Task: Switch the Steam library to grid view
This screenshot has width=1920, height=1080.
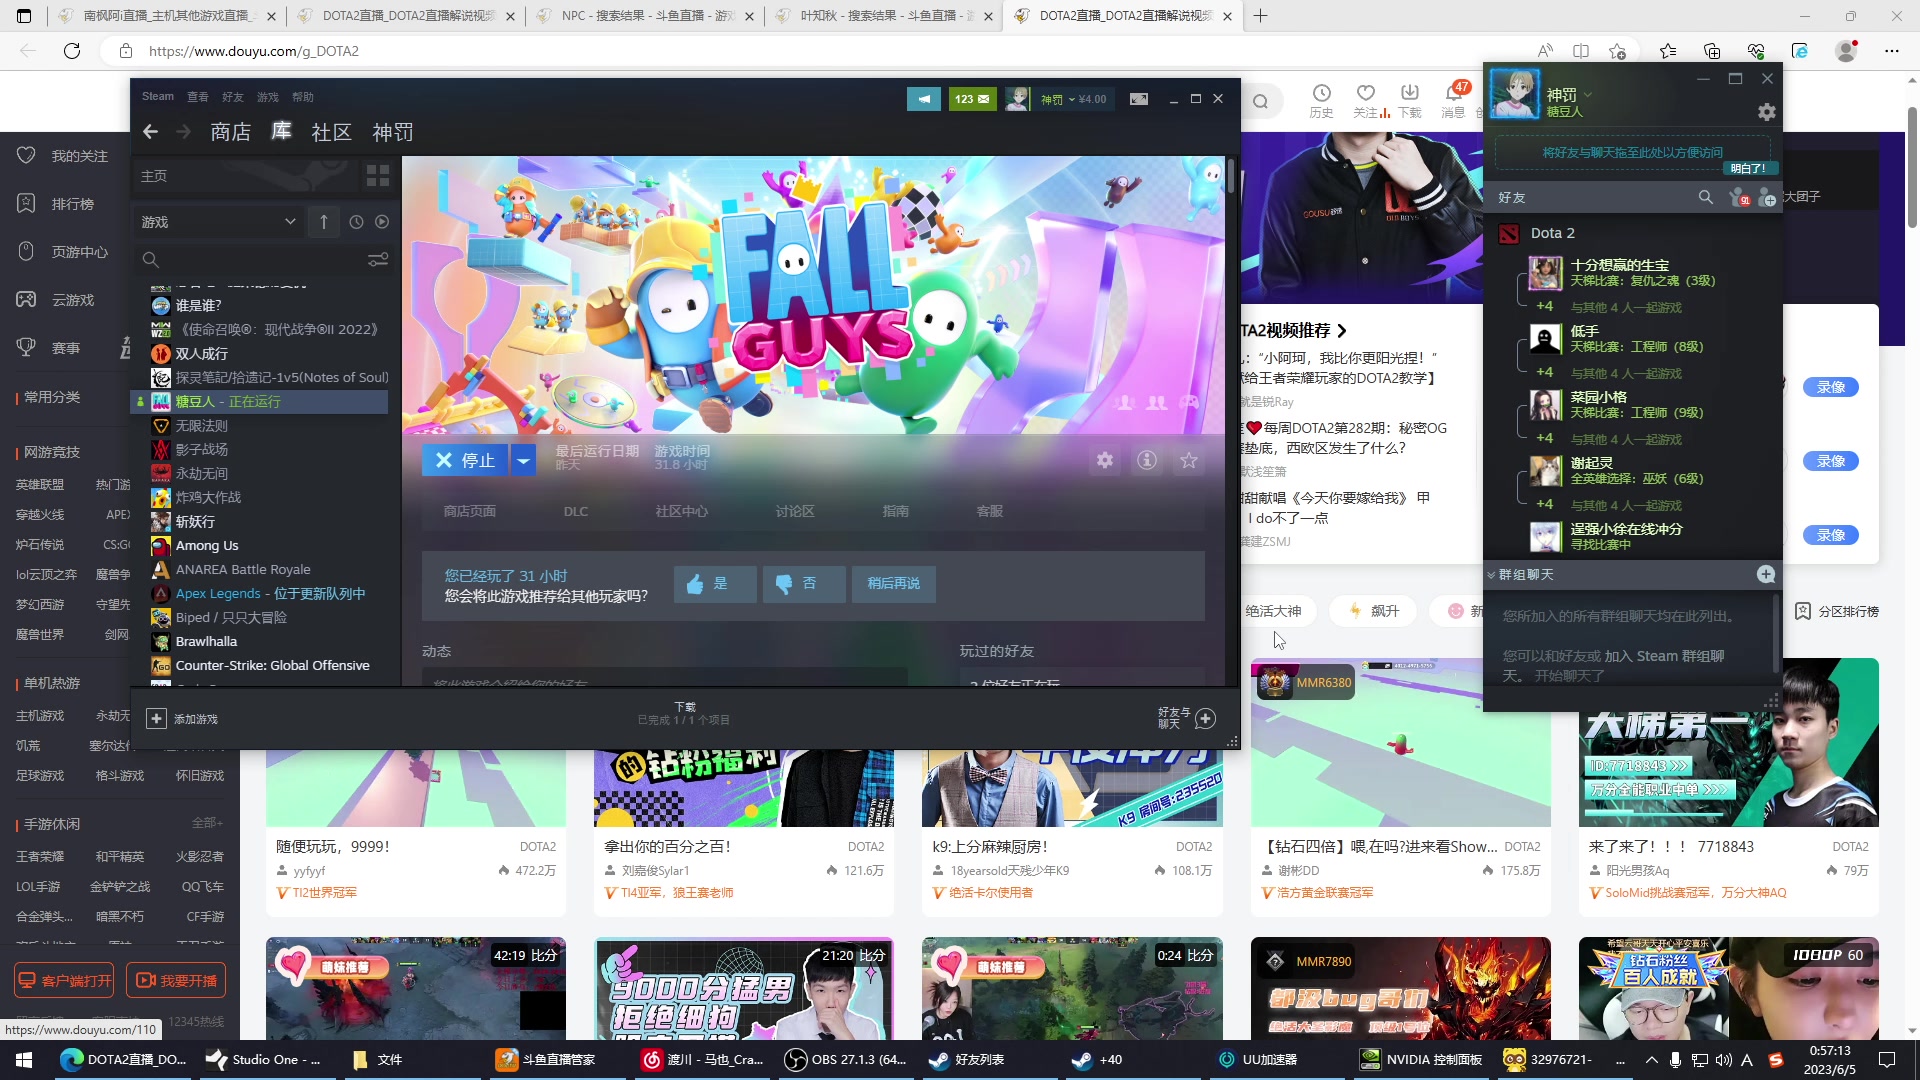Action: pyautogui.click(x=378, y=176)
